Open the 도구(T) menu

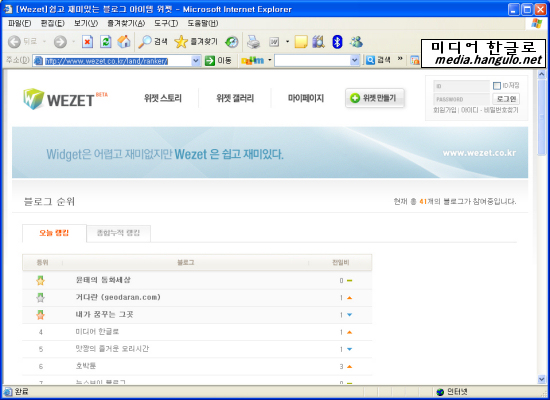pyautogui.click(x=166, y=23)
